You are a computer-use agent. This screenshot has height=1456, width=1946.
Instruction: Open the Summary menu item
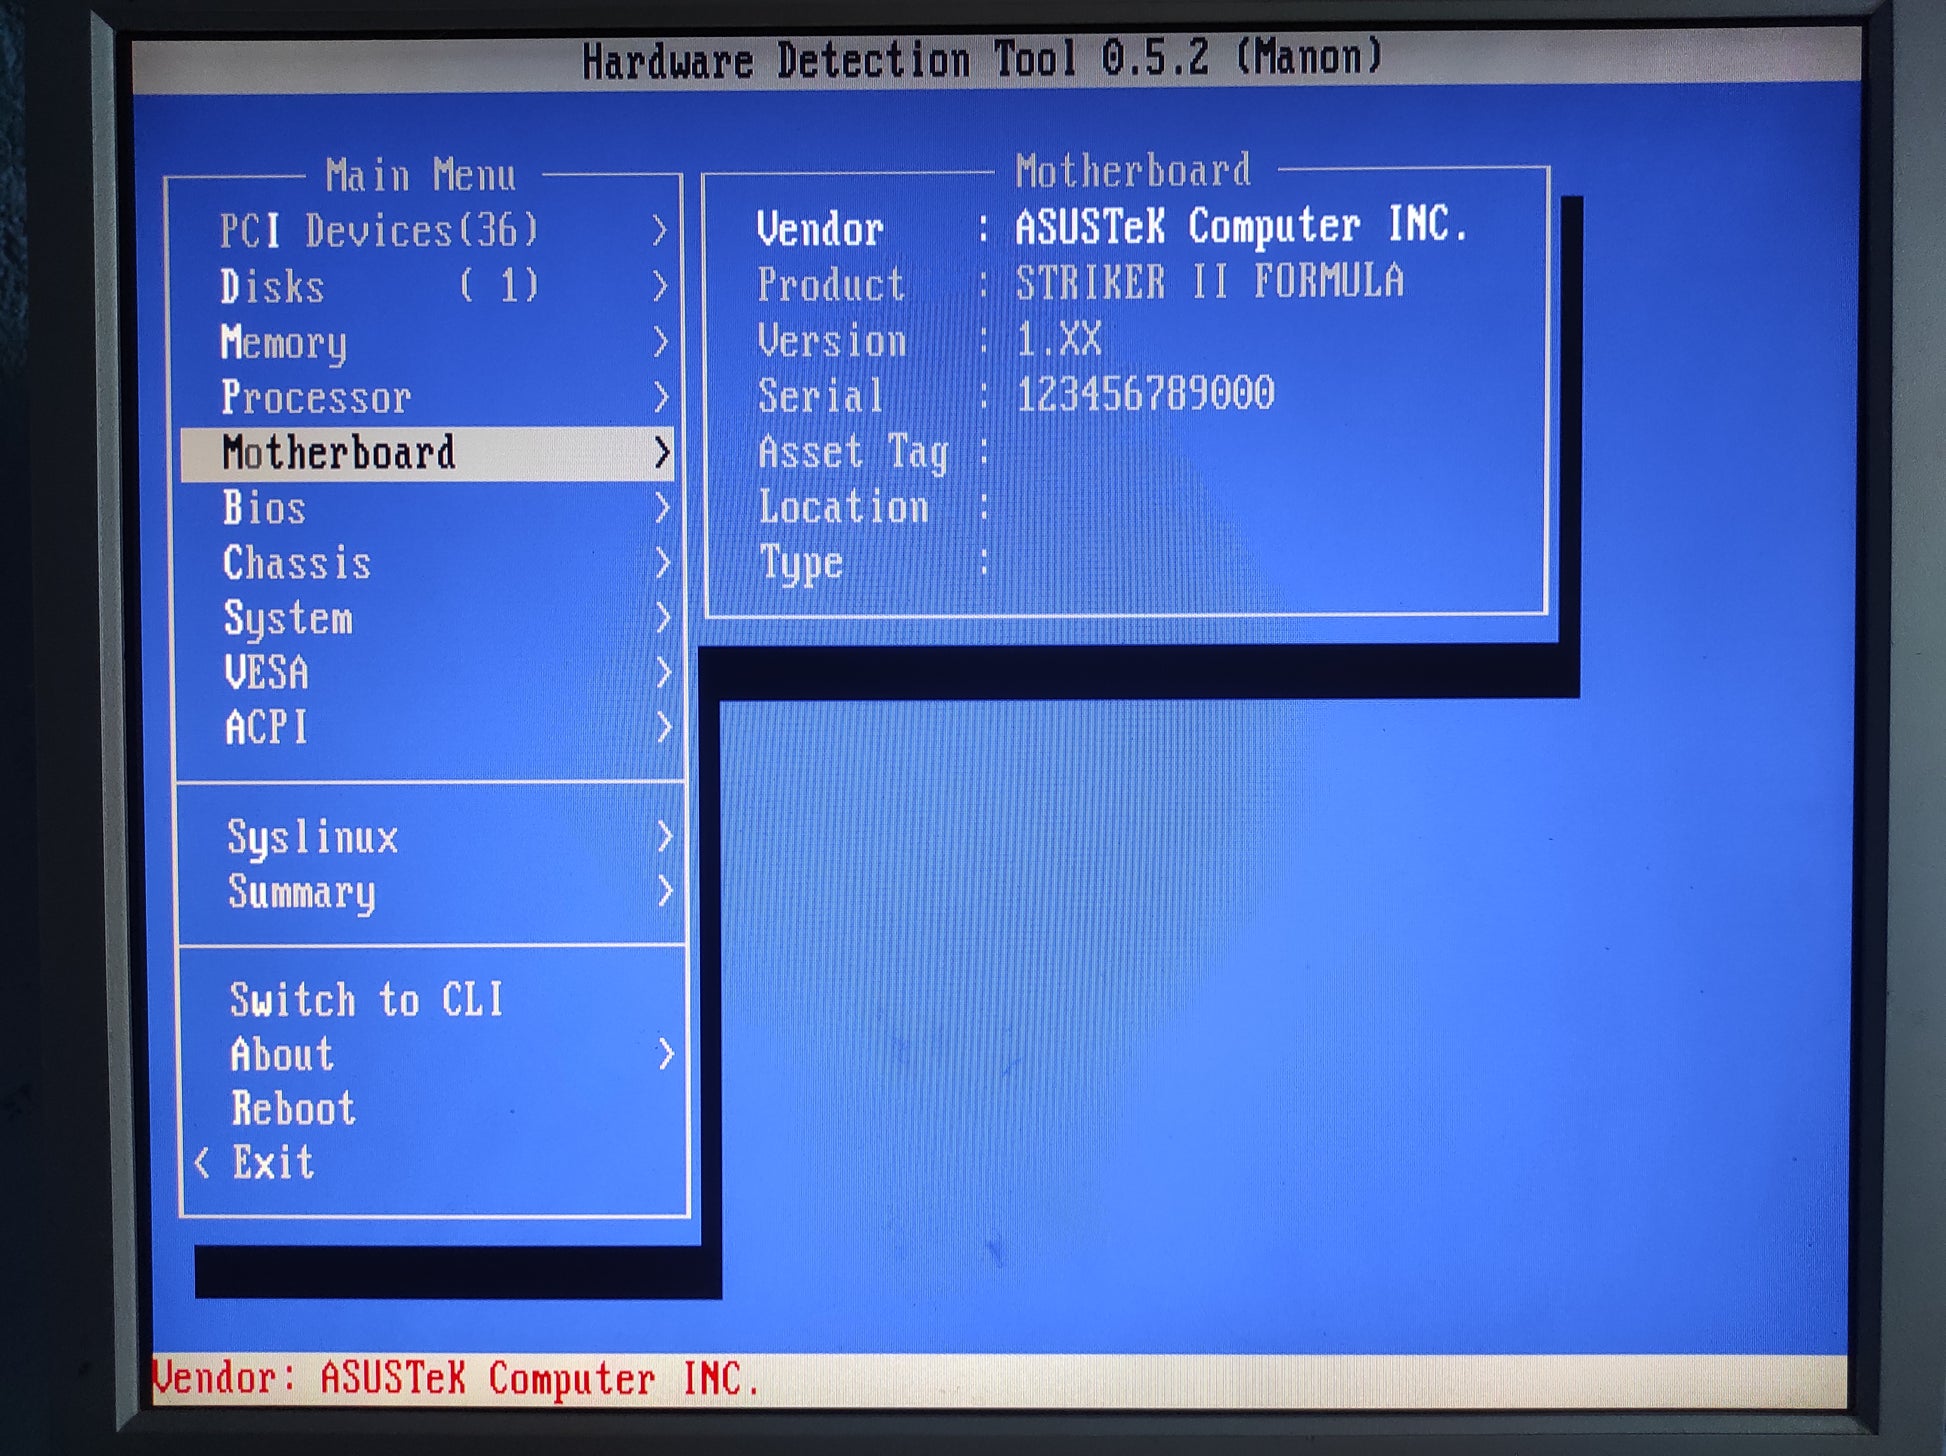click(x=301, y=892)
